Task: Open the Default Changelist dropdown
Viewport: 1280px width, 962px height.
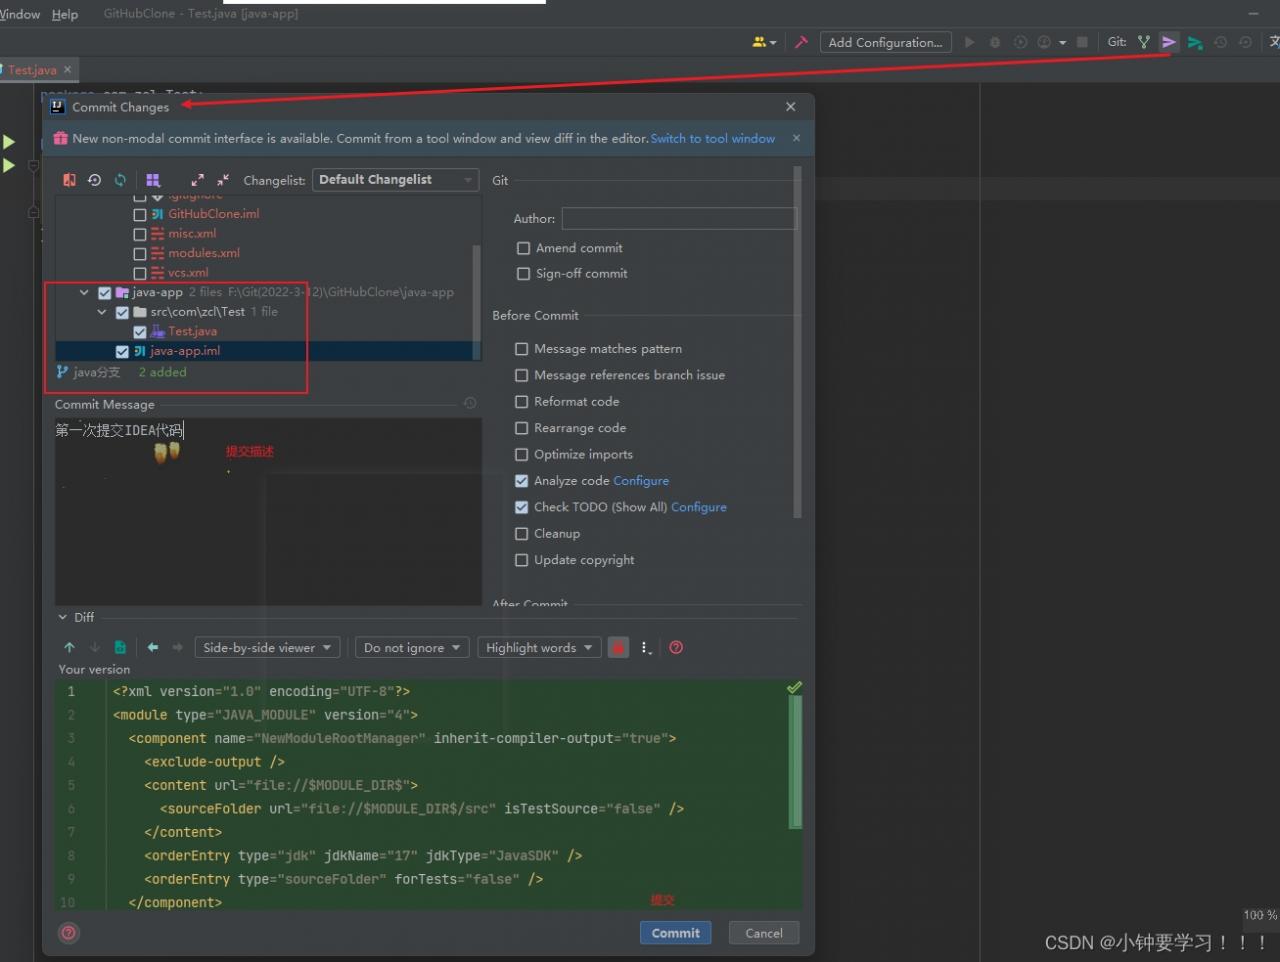Action: (x=395, y=180)
